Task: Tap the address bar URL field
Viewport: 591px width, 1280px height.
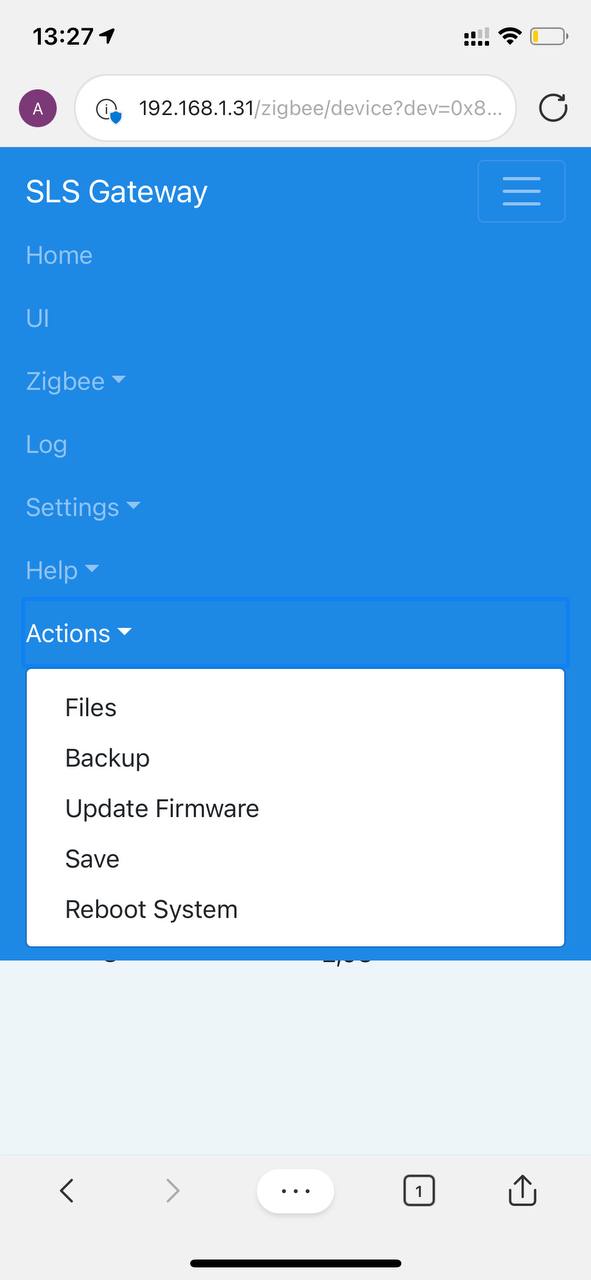Action: click(296, 108)
